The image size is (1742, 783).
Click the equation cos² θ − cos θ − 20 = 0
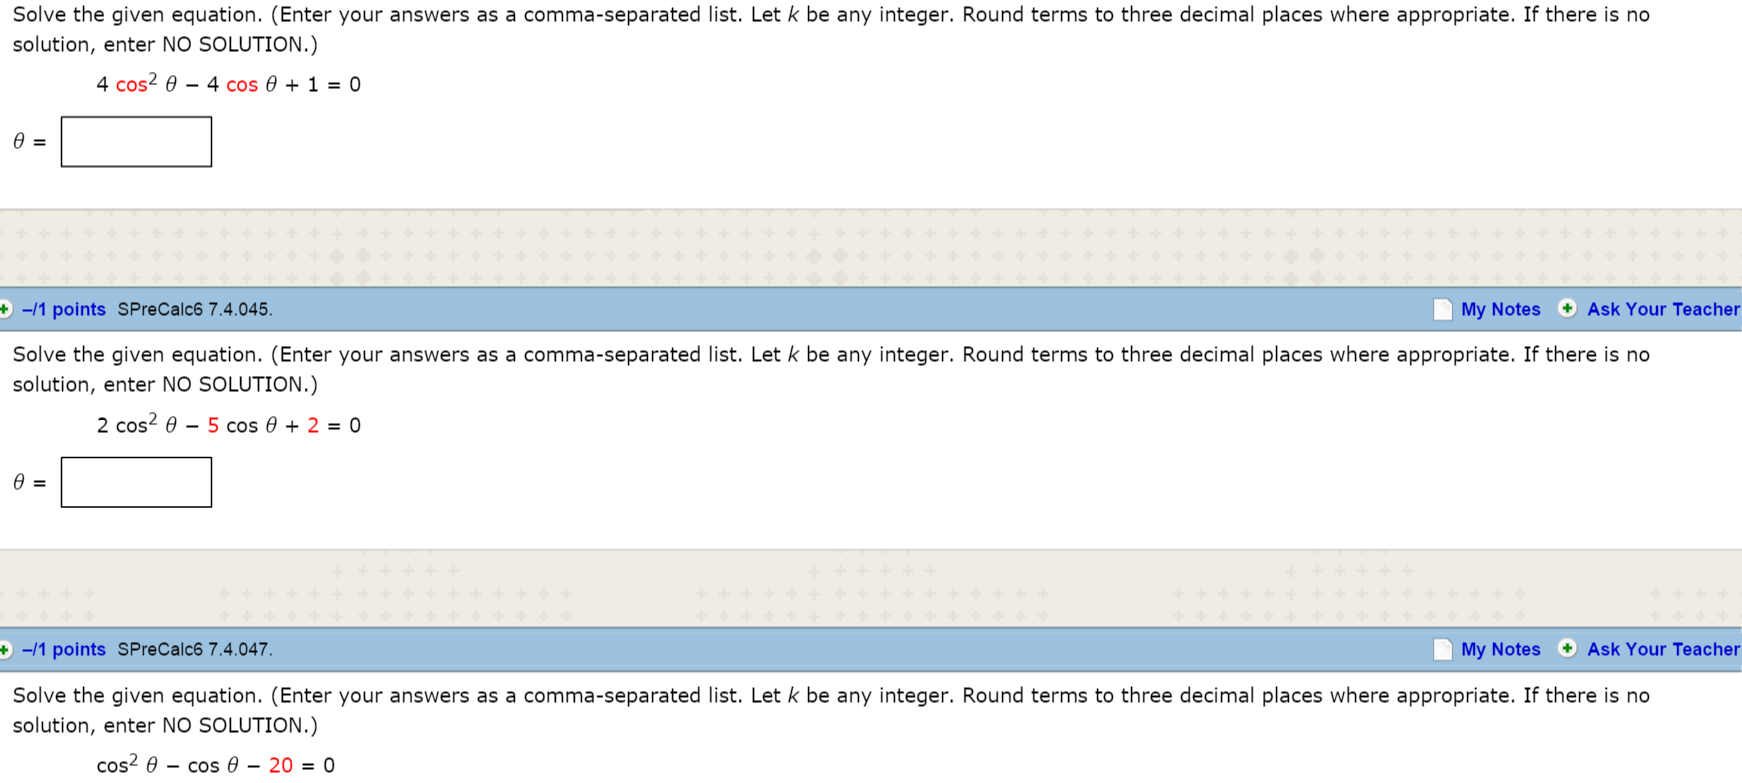(215, 764)
